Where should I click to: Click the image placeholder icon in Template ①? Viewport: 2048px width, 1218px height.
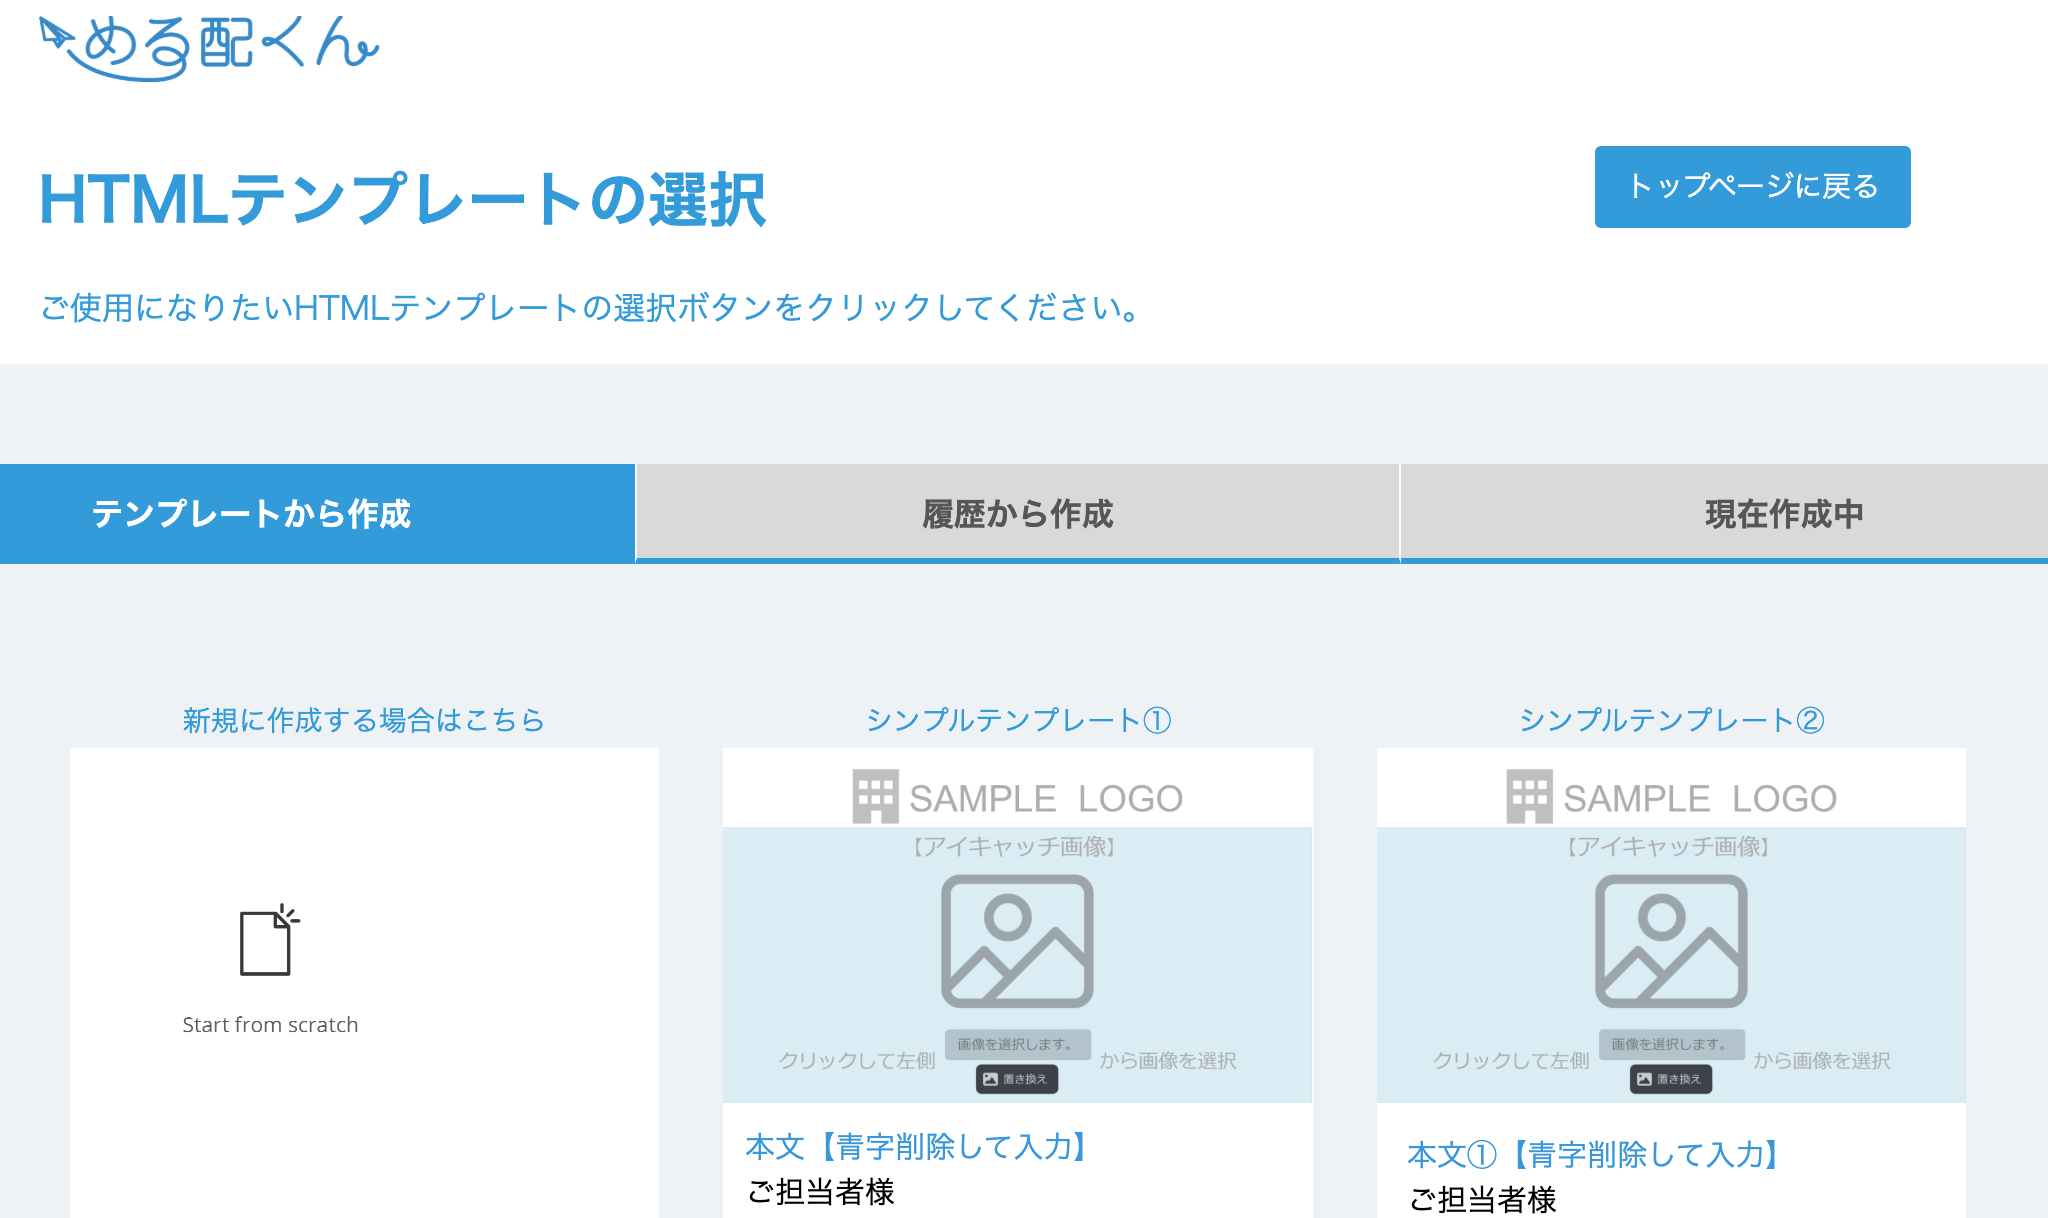[x=1017, y=941]
